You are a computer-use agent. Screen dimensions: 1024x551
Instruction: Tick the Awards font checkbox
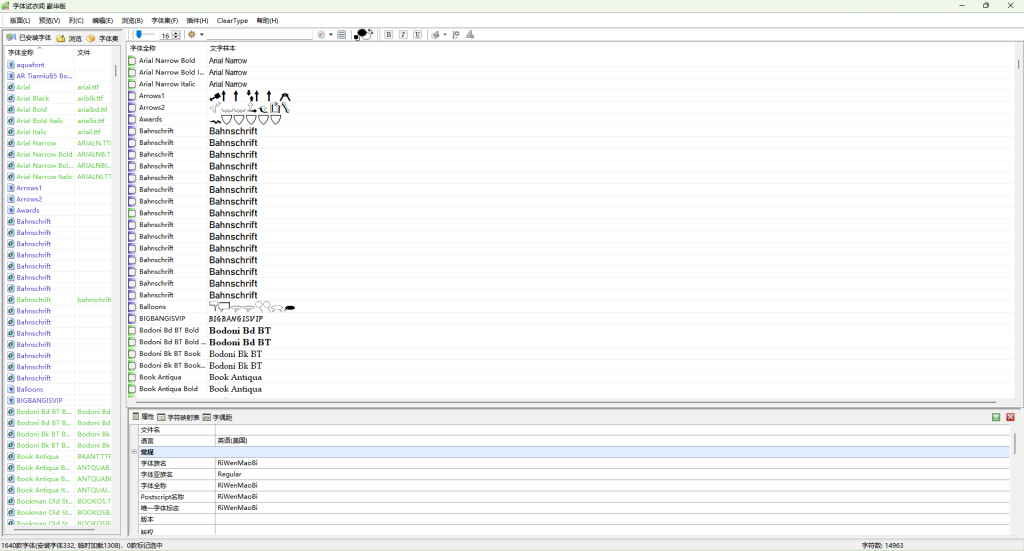coord(132,119)
